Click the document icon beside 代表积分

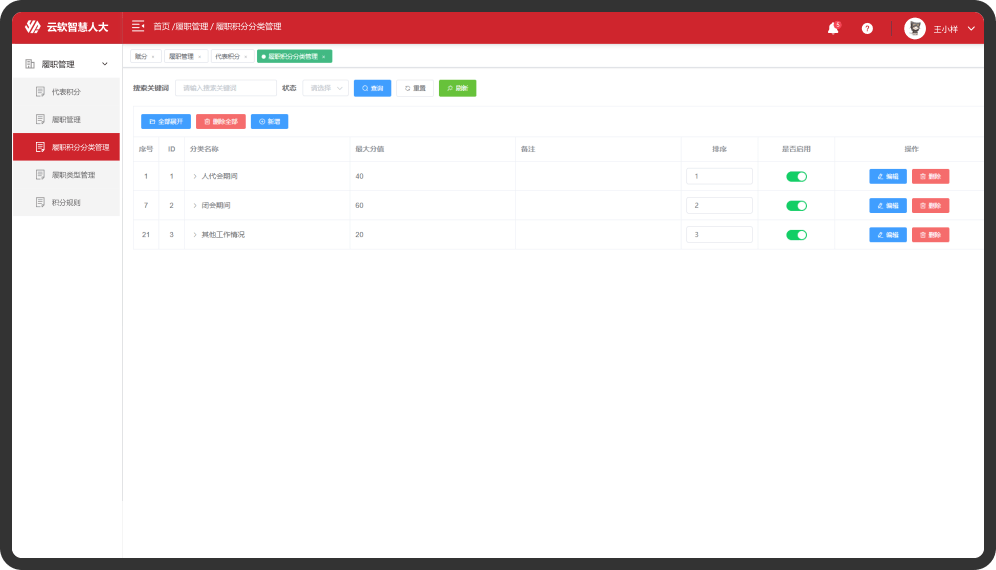click(40, 92)
